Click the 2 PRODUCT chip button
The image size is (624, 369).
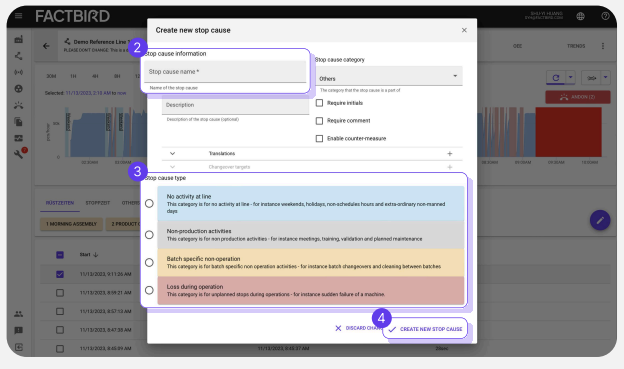coord(126,224)
